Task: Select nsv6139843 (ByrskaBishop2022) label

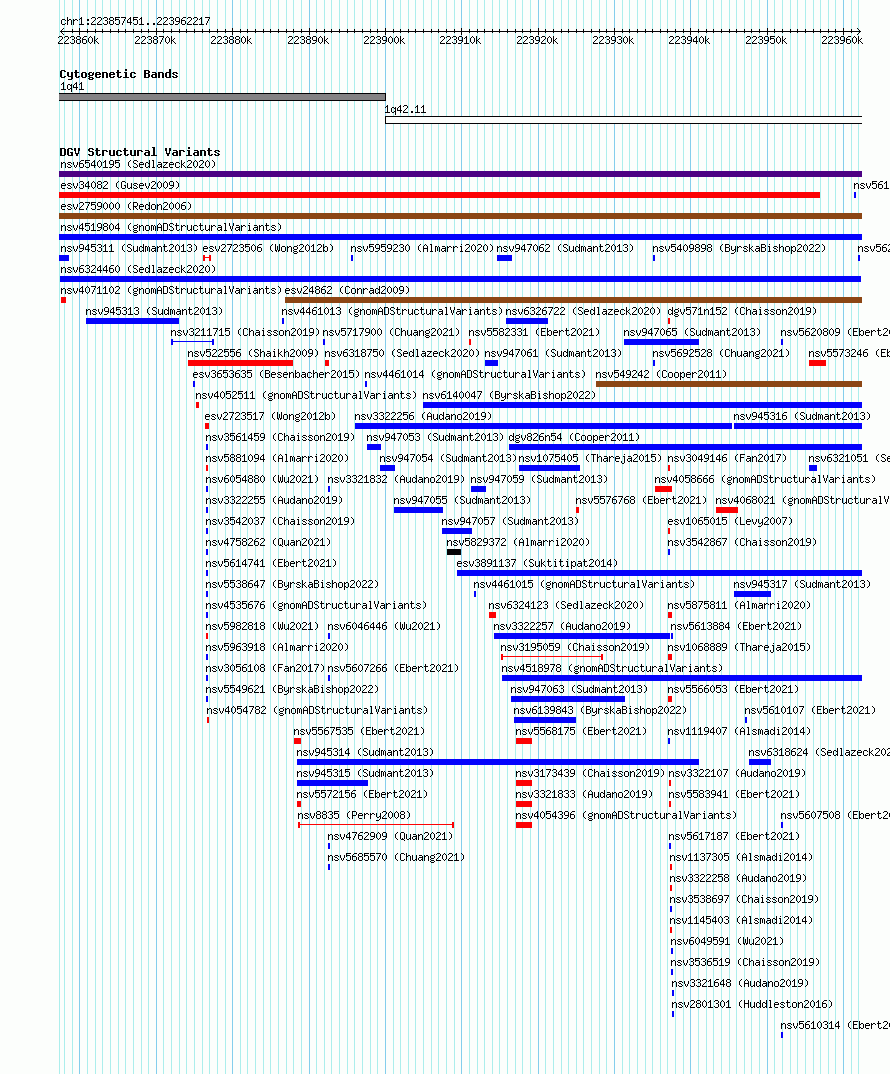Action: coord(599,710)
